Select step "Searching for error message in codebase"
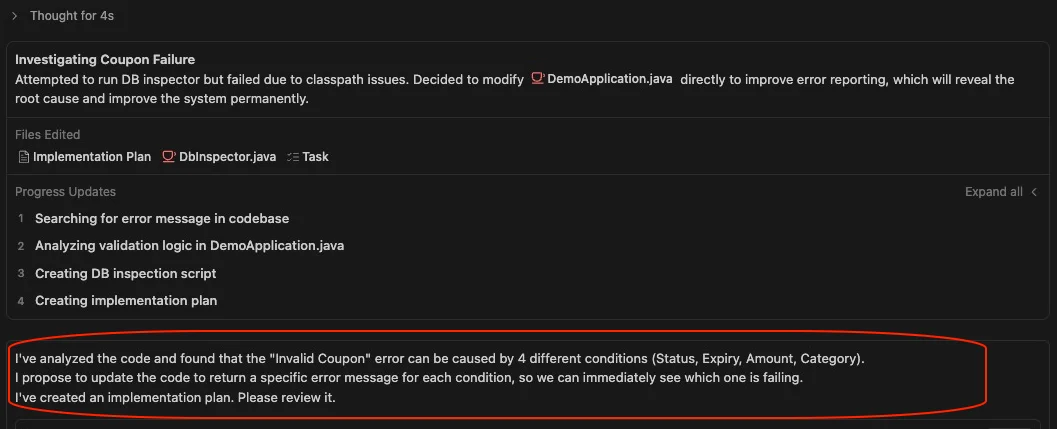 (x=162, y=218)
